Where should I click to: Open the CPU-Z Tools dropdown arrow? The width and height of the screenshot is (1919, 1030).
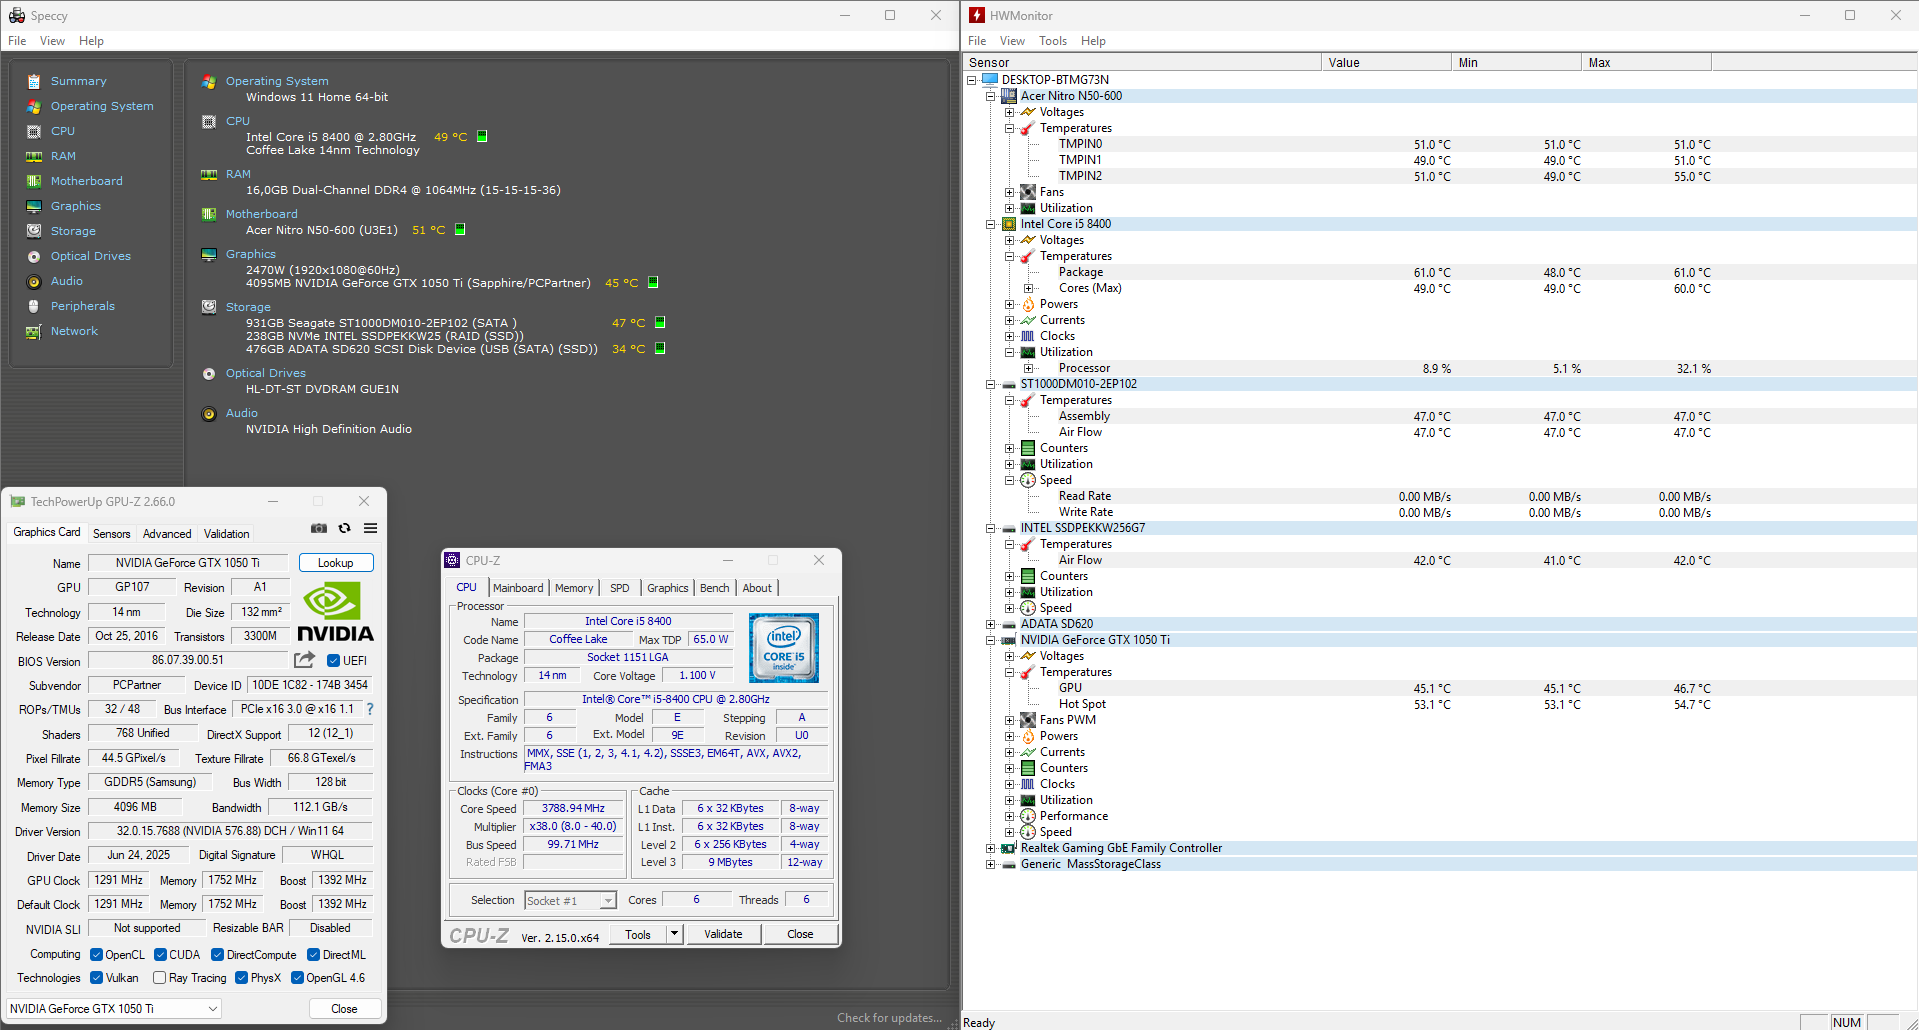(x=675, y=934)
